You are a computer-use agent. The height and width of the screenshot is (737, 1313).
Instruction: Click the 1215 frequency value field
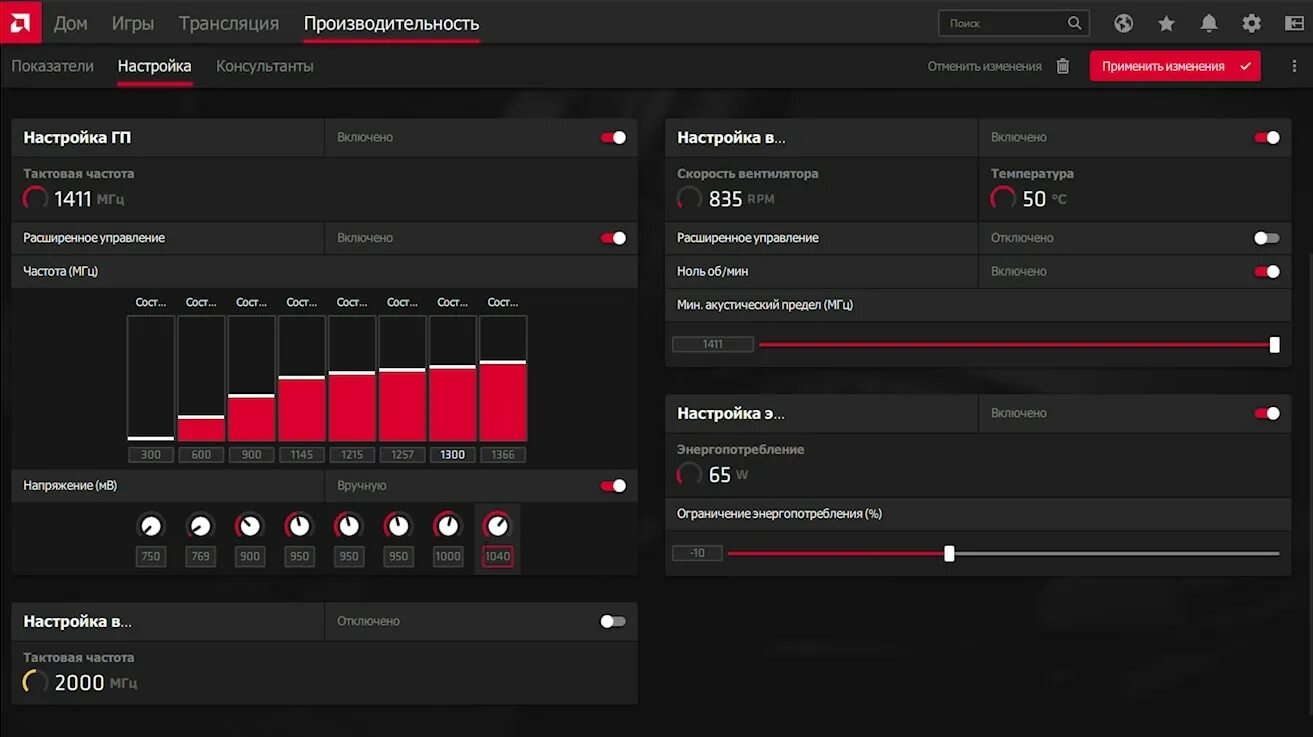pyautogui.click(x=352, y=454)
